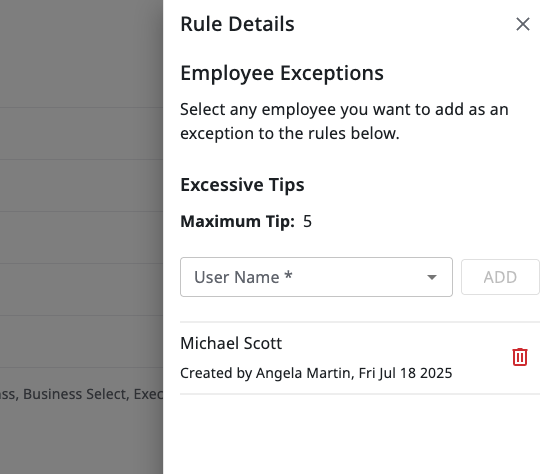Viewport: 554px width, 474px height.
Task: Click the date Fri Jul 18 2025
Action: tap(405, 373)
